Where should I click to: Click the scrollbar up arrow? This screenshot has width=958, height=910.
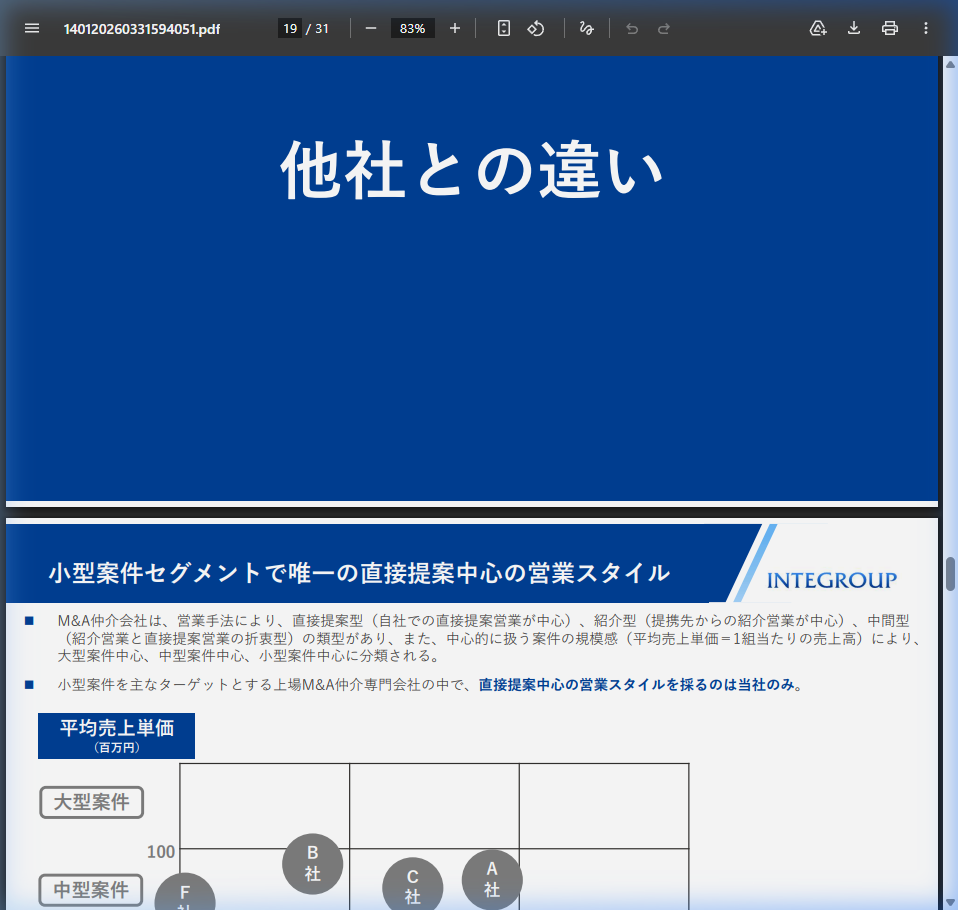[x=950, y=65]
